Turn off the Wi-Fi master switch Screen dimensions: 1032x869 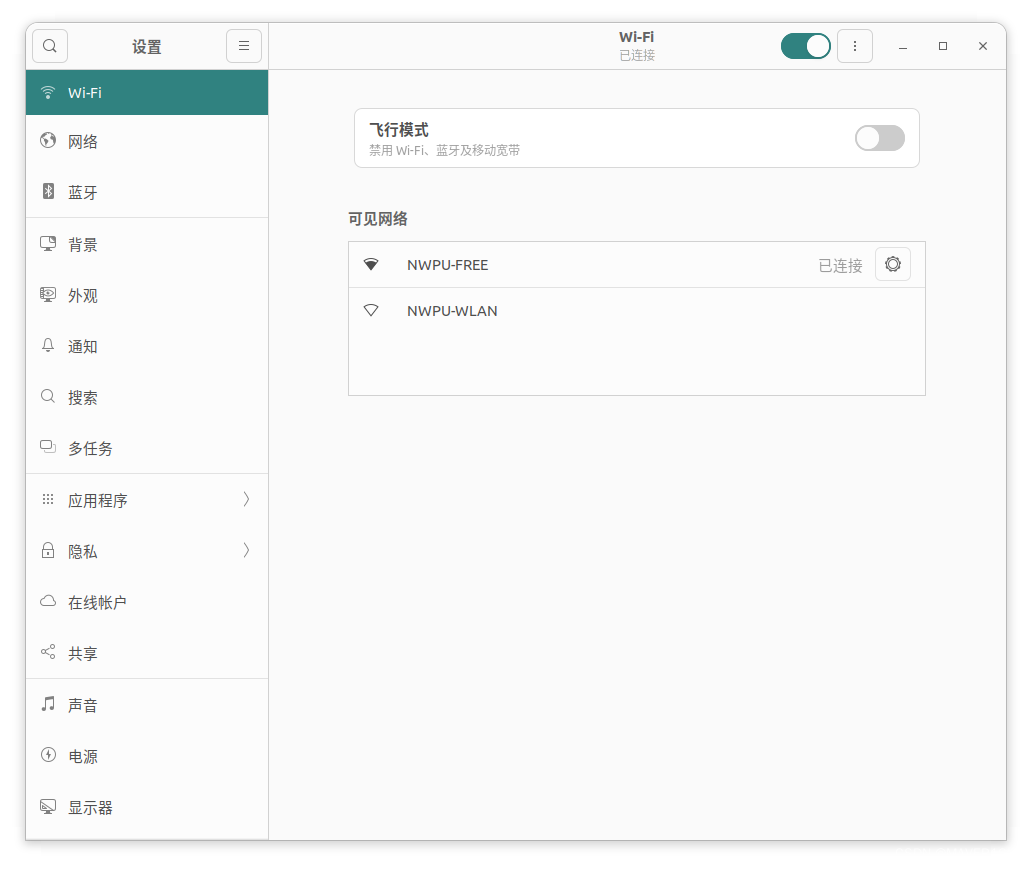pyautogui.click(x=806, y=46)
